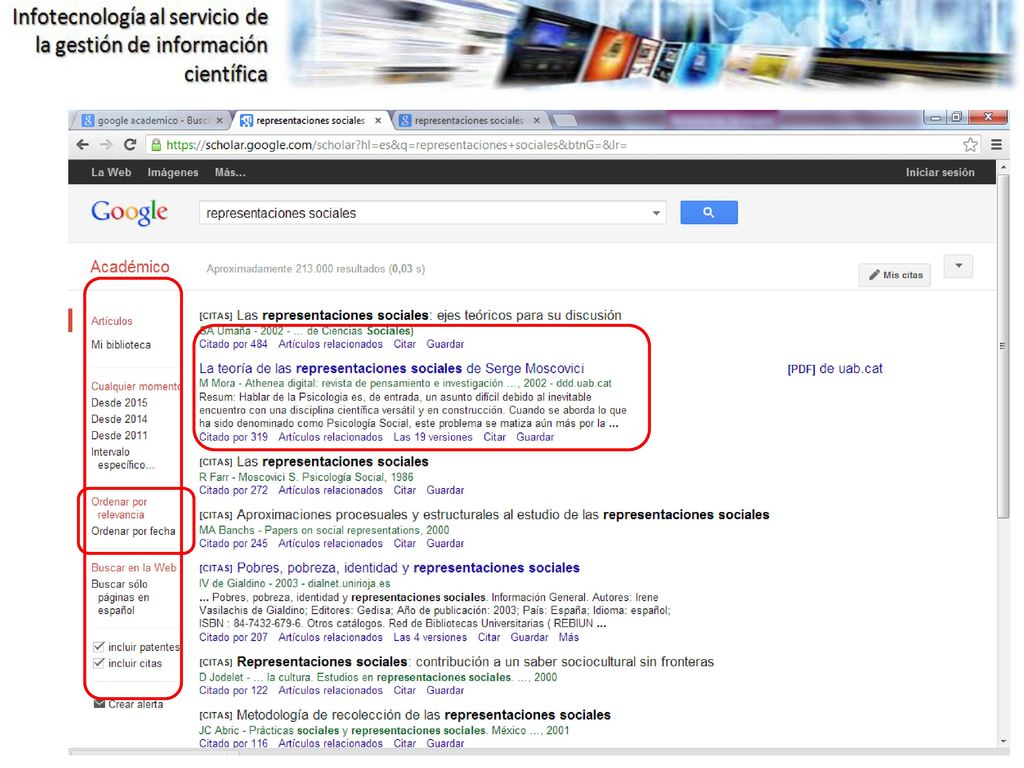Click the browser forward arrow
Screen dimensions: 1024x768
[106, 145]
